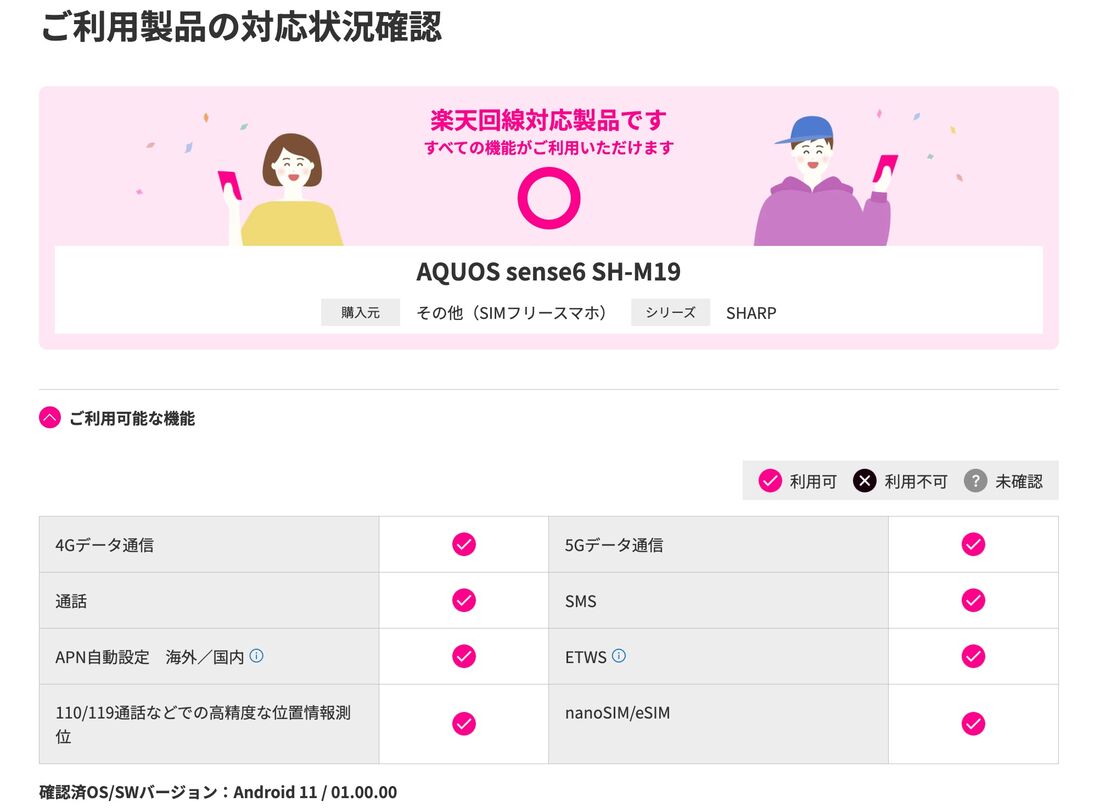1100x808 pixels.
Task: Click the 購入元 label tag
Action: click(361, 313)
